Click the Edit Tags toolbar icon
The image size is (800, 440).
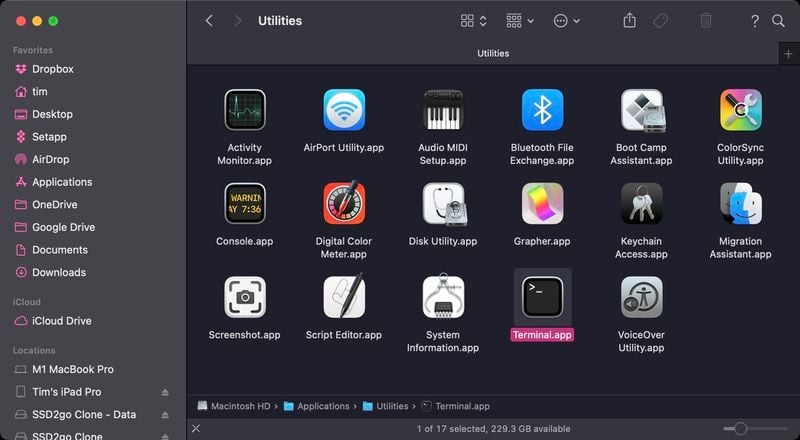[660, 21]
